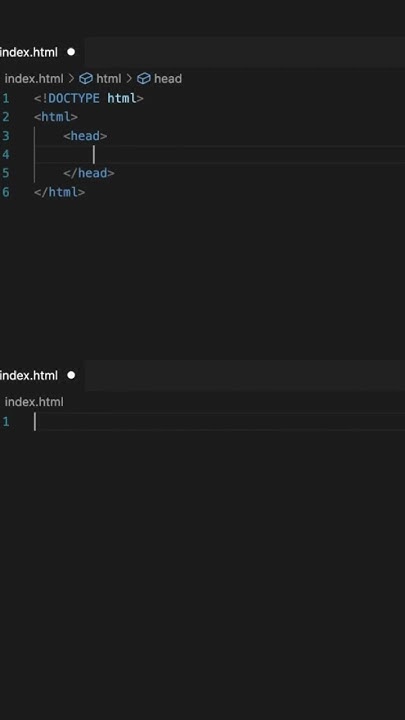Click the opening <head> tag on line 3
The width and height of the screenshot is (405, 720).
(85, 136)
